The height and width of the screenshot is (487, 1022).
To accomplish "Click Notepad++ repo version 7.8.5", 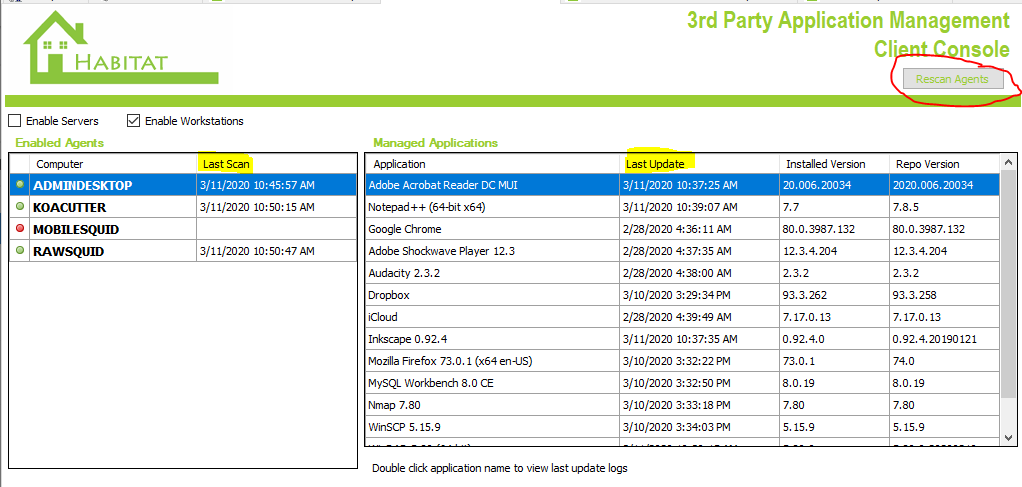I will click(x=905, y=207).
